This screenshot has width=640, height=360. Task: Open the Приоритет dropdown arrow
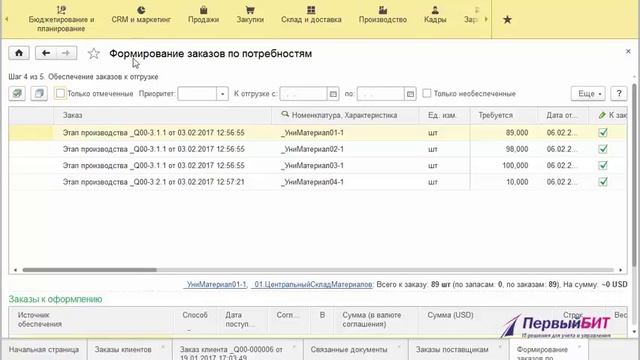222,94
